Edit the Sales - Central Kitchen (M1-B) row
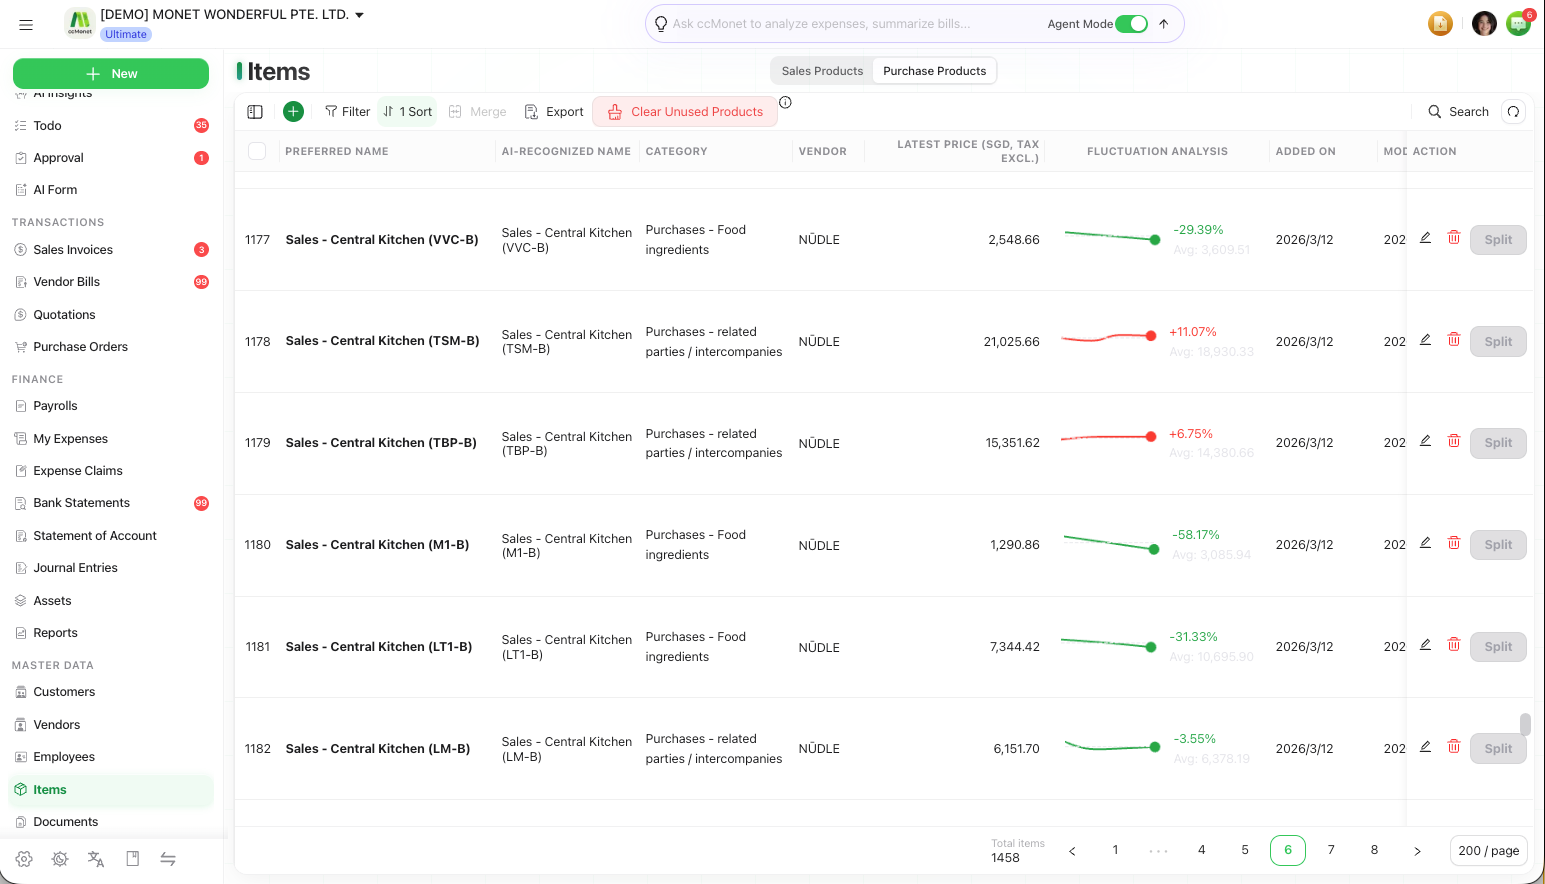The image size is (1545, 884). 1425,543
